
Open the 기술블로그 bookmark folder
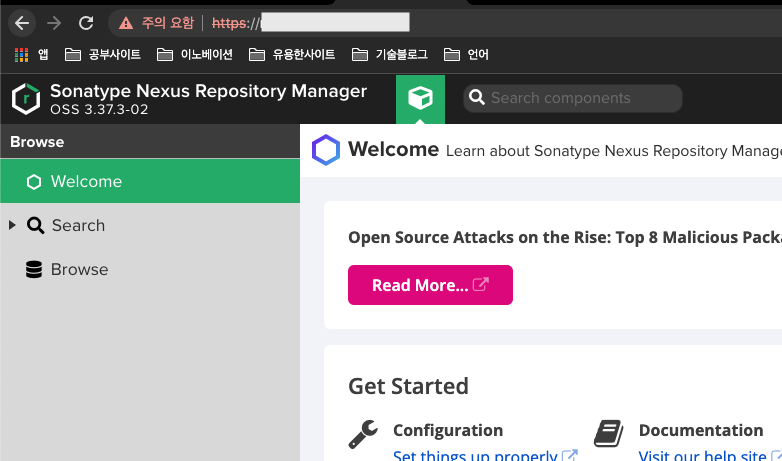[x=390, y=54]
